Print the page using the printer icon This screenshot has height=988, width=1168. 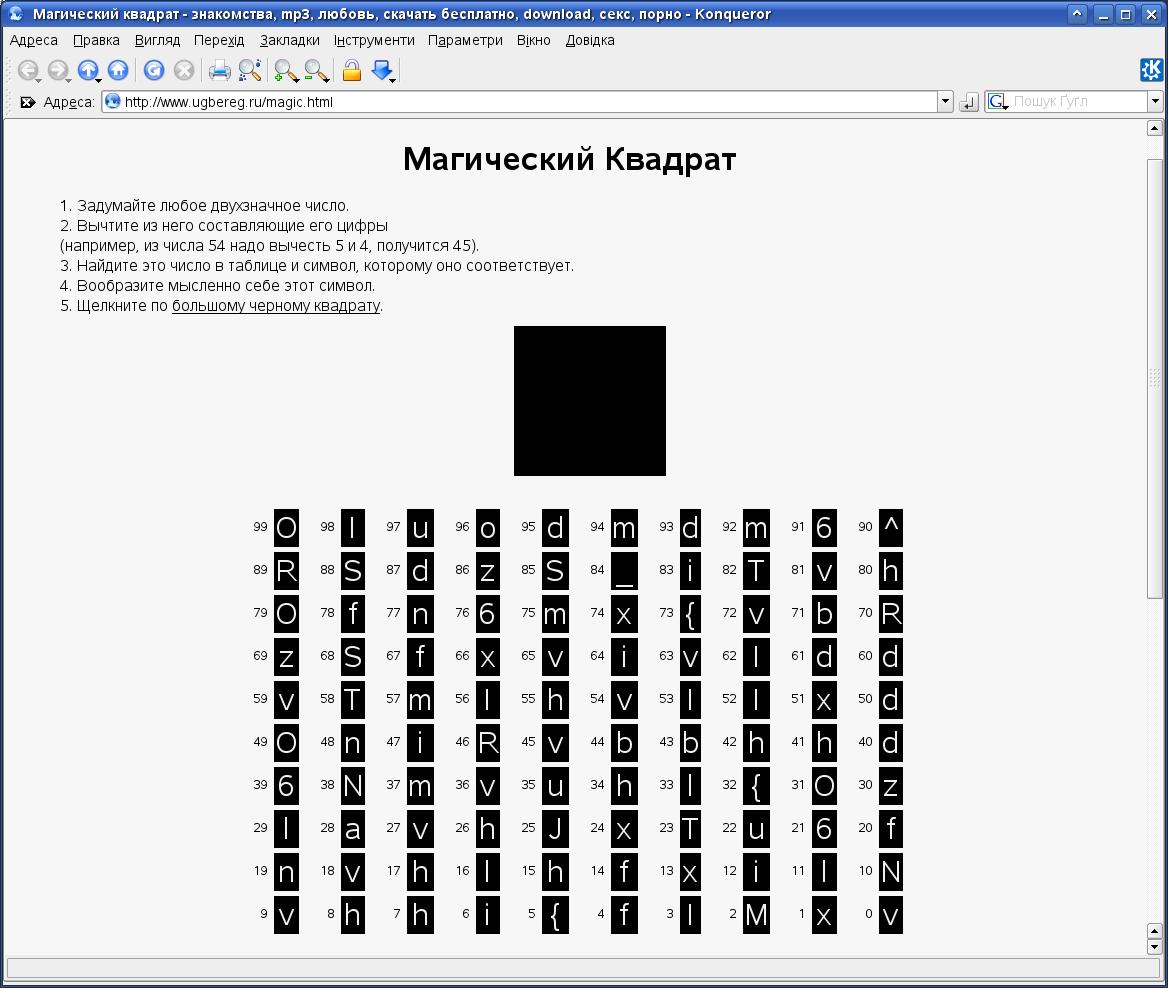tap(219, 70)
